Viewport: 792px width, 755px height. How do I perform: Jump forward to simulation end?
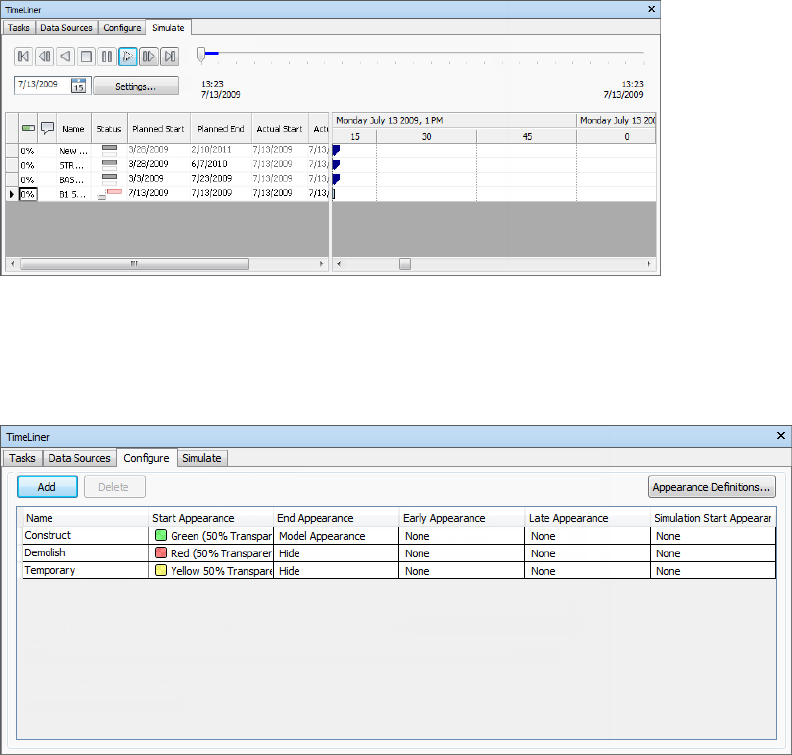pos(170,57)
